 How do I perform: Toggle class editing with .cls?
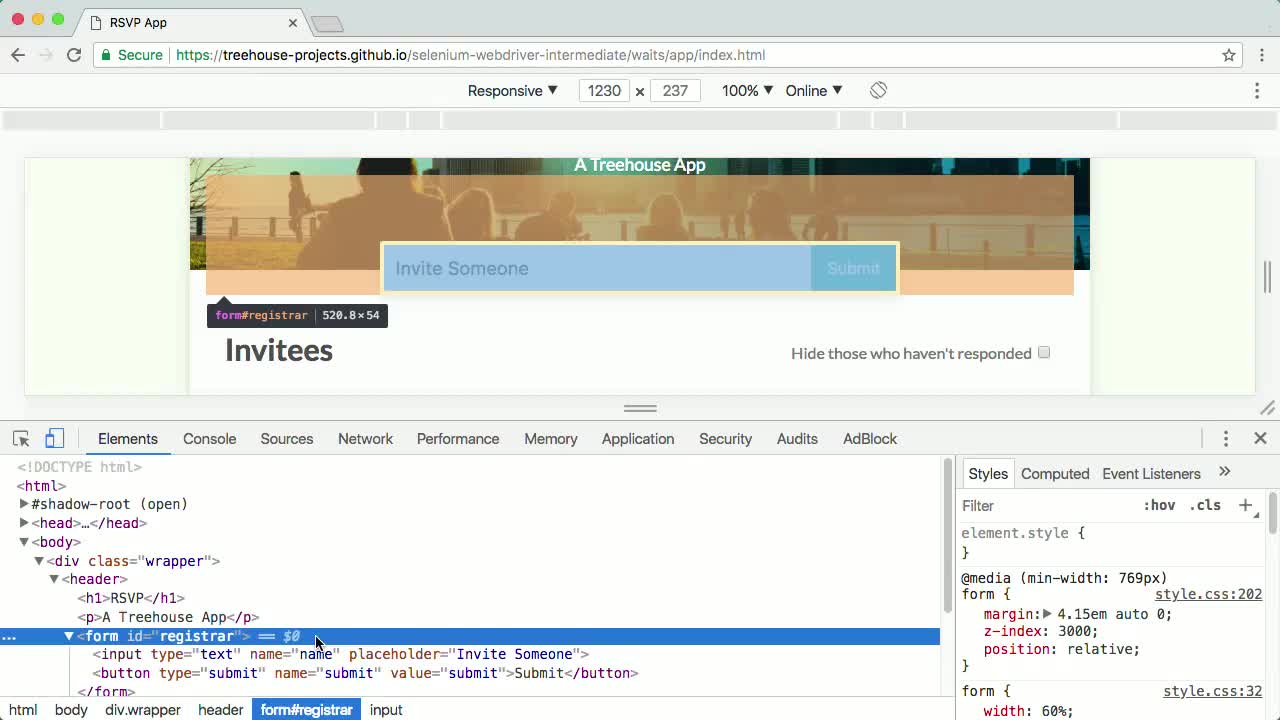click(1206, 505)
